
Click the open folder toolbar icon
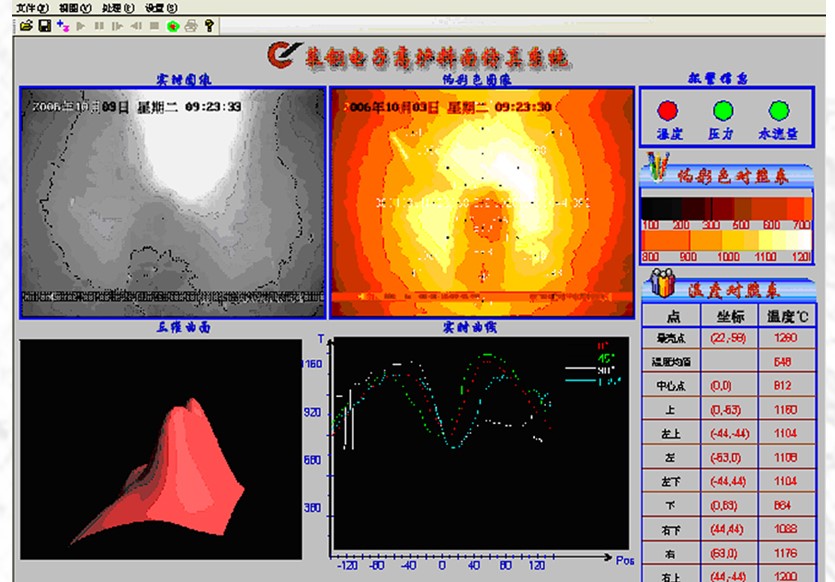pyautogui.click(x=27, y=25)
